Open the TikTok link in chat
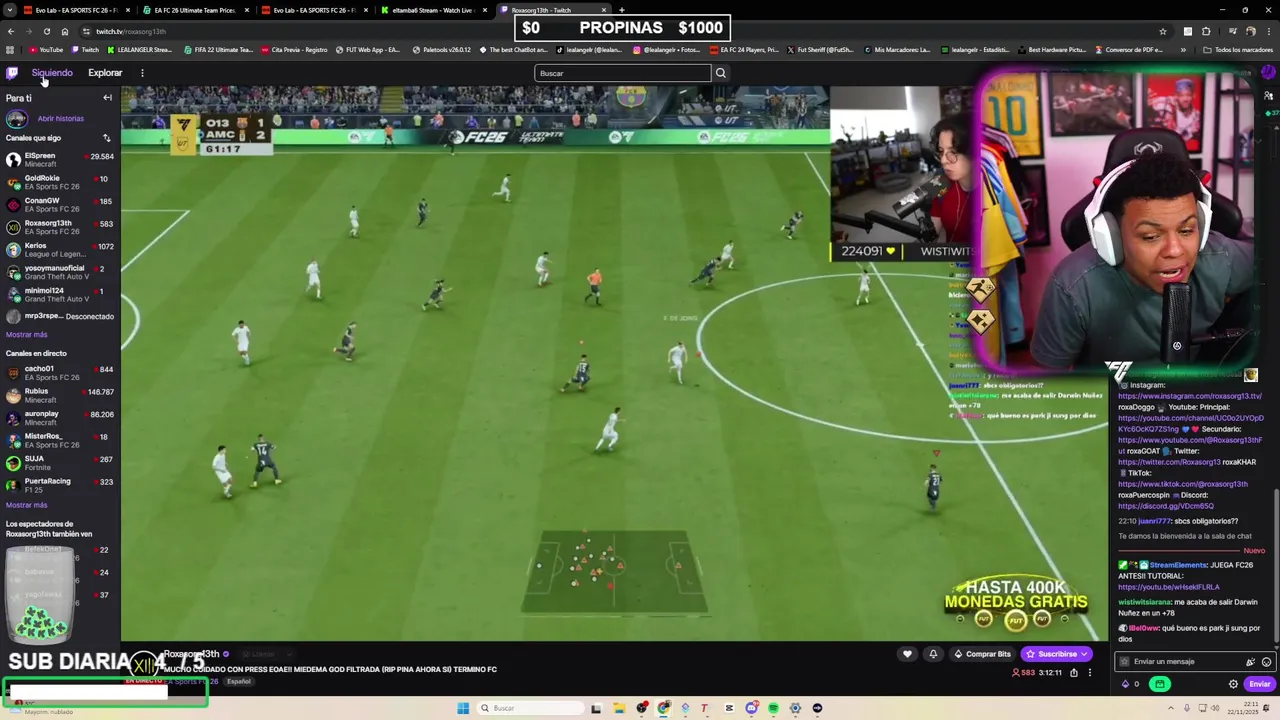The width and height of the screenshot is (1280, 720). tap(1182, 484)
